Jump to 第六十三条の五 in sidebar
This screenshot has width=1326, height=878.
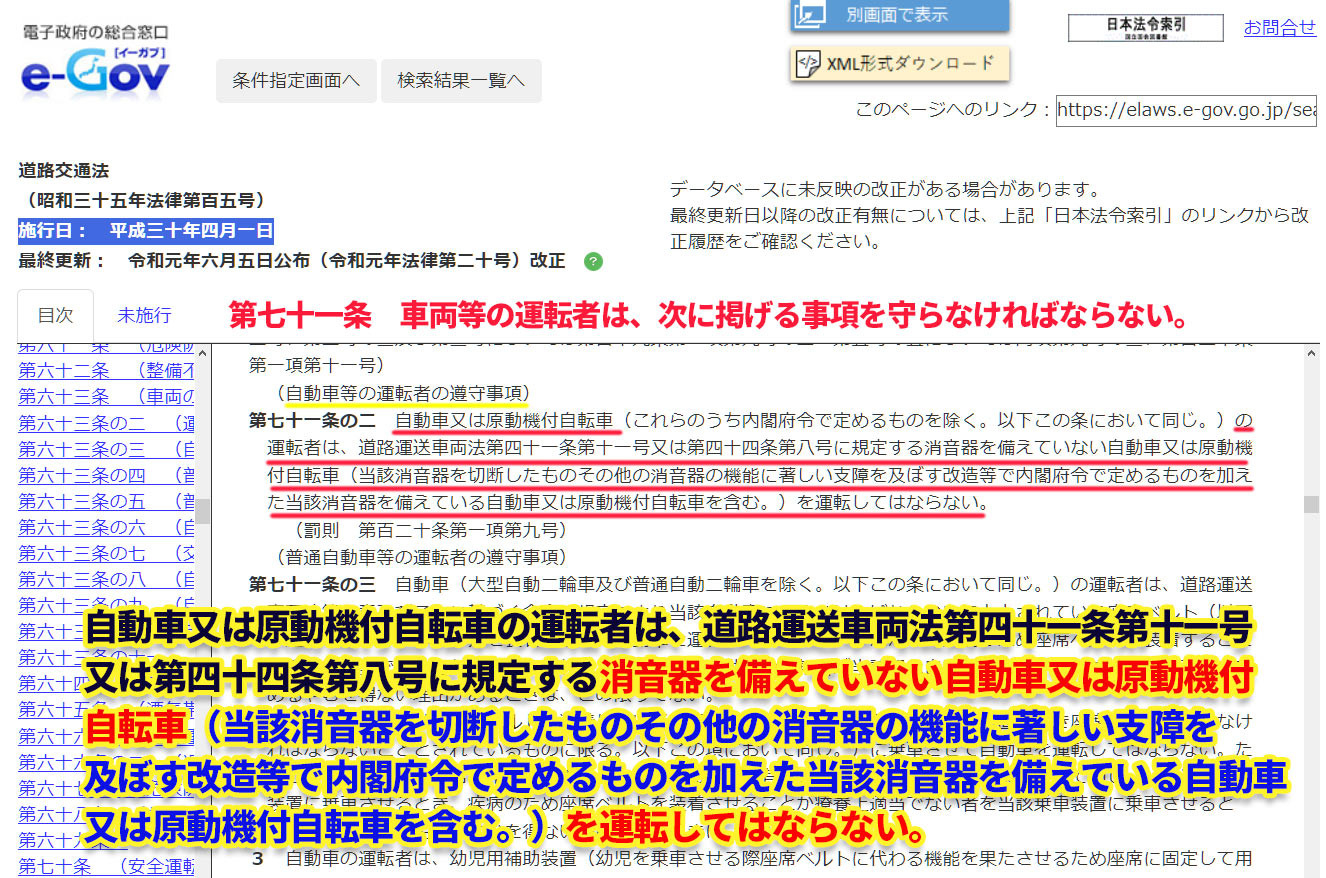(106, 500)
